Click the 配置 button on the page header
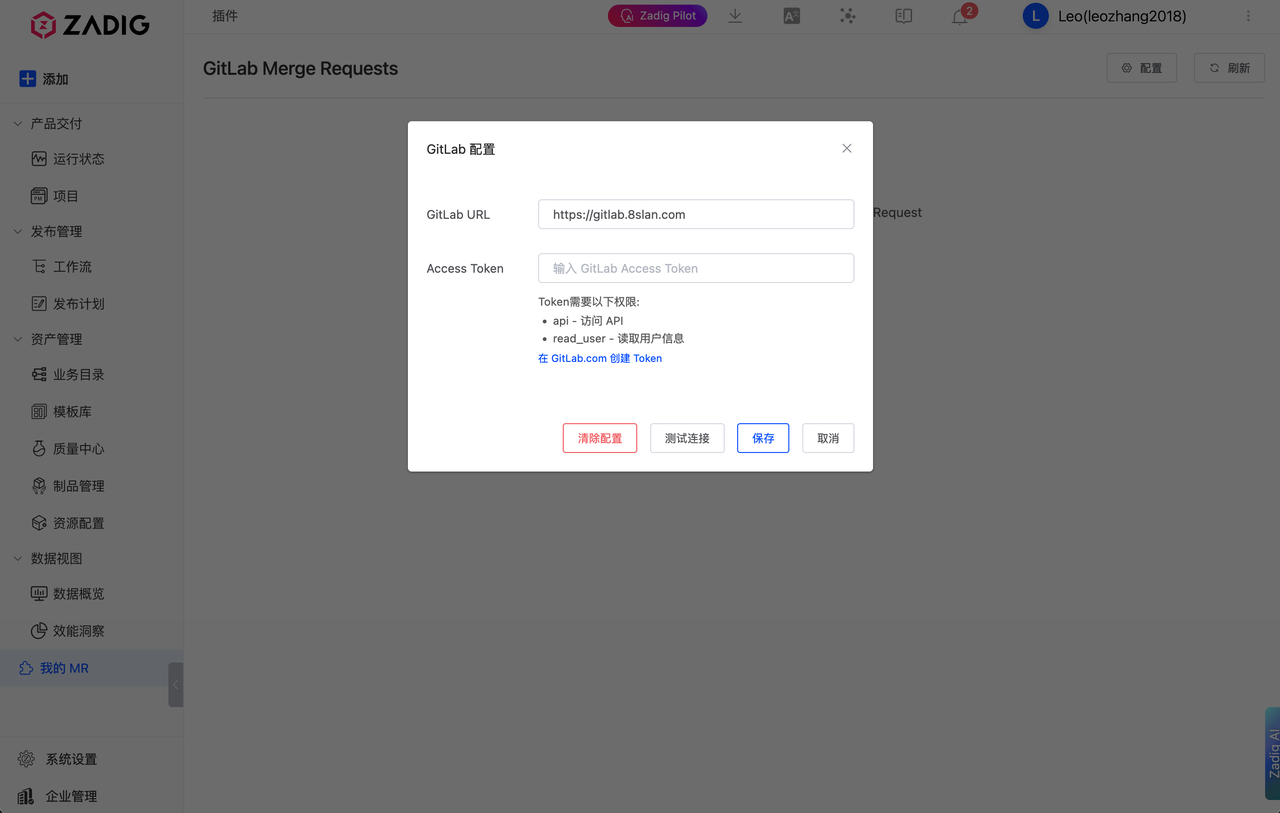 pos(1142,68)
